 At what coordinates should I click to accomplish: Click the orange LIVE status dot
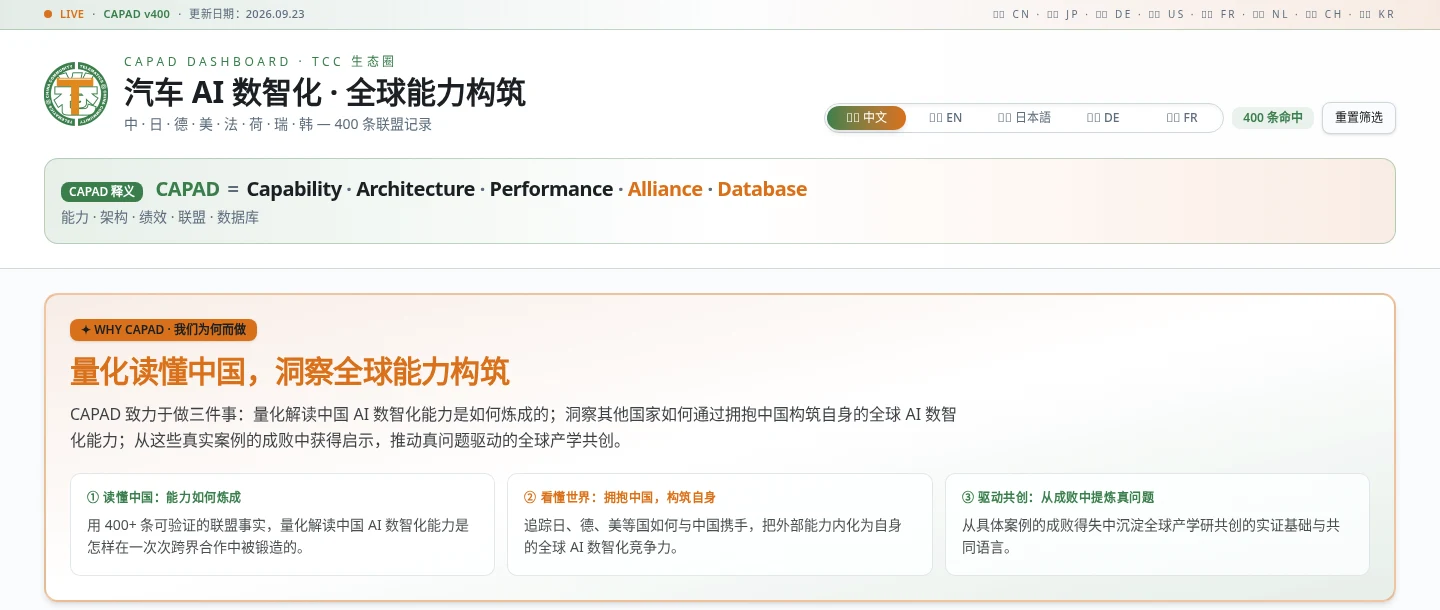(48, 14)
